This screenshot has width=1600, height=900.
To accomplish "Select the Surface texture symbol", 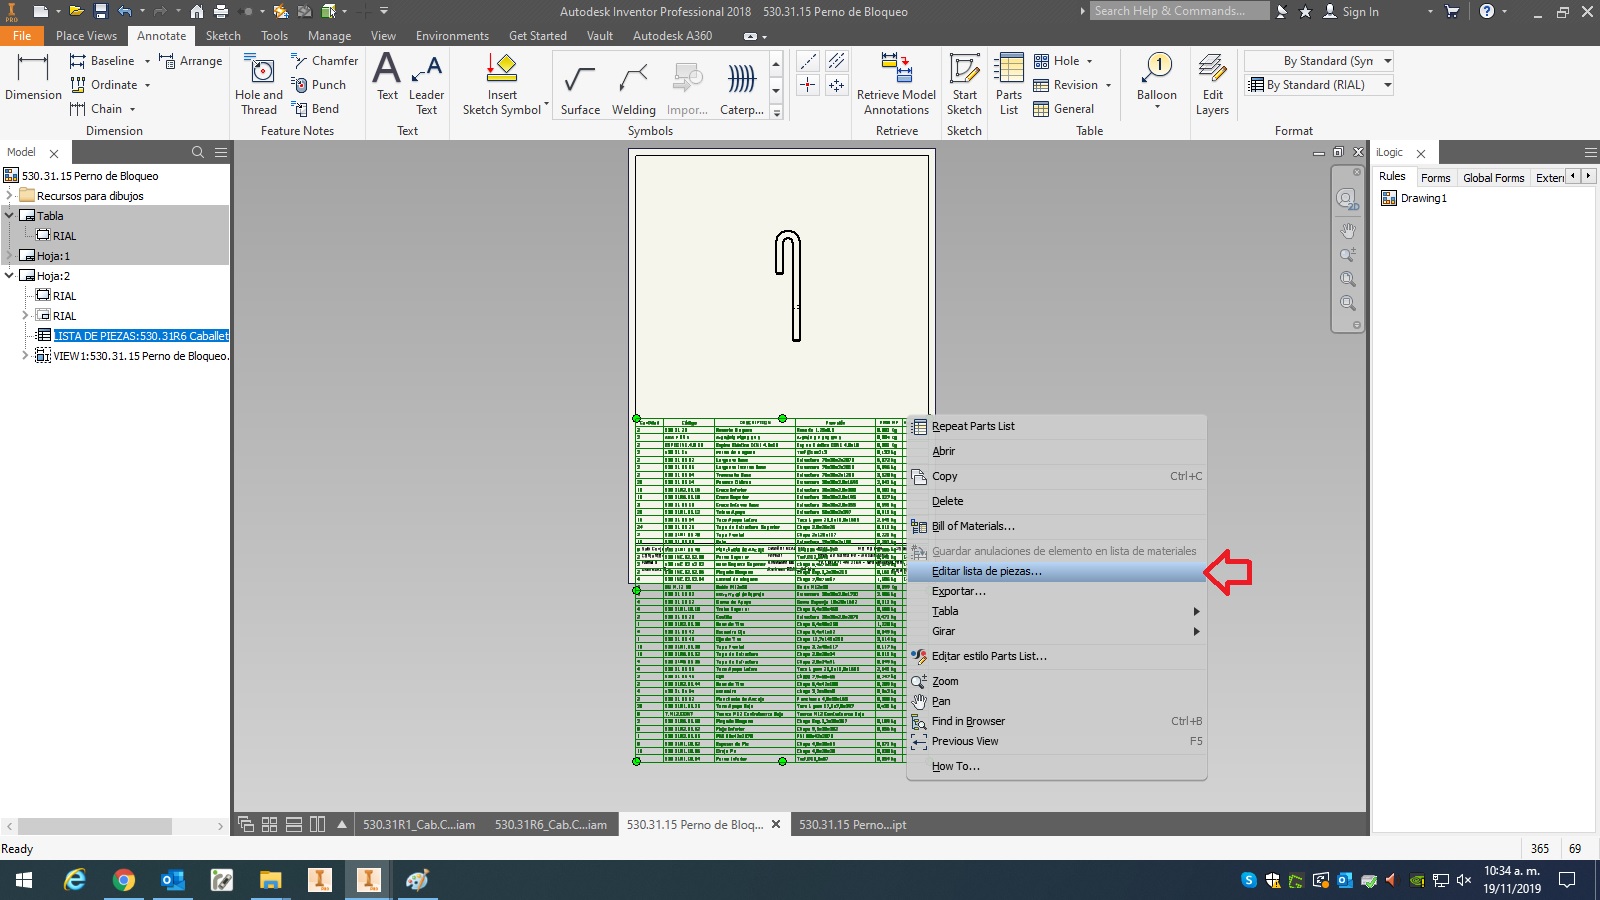I will 580,91.
